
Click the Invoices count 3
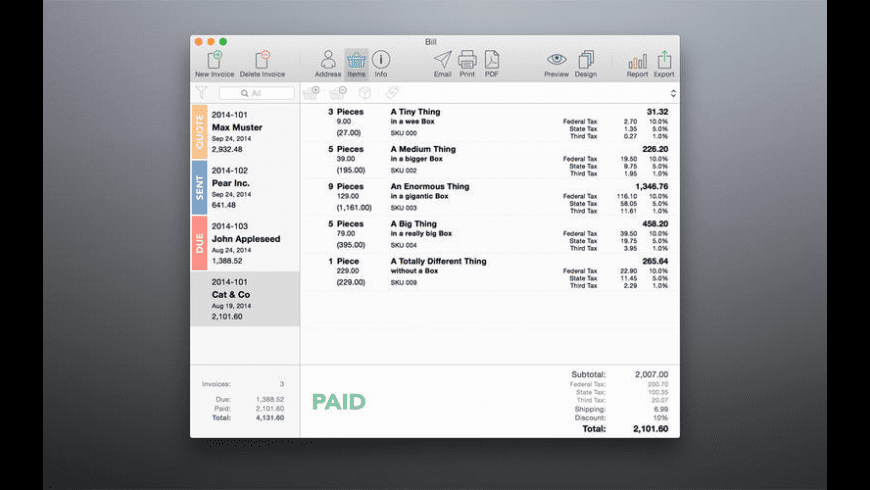pyautogui.click(x=282, y=384)
